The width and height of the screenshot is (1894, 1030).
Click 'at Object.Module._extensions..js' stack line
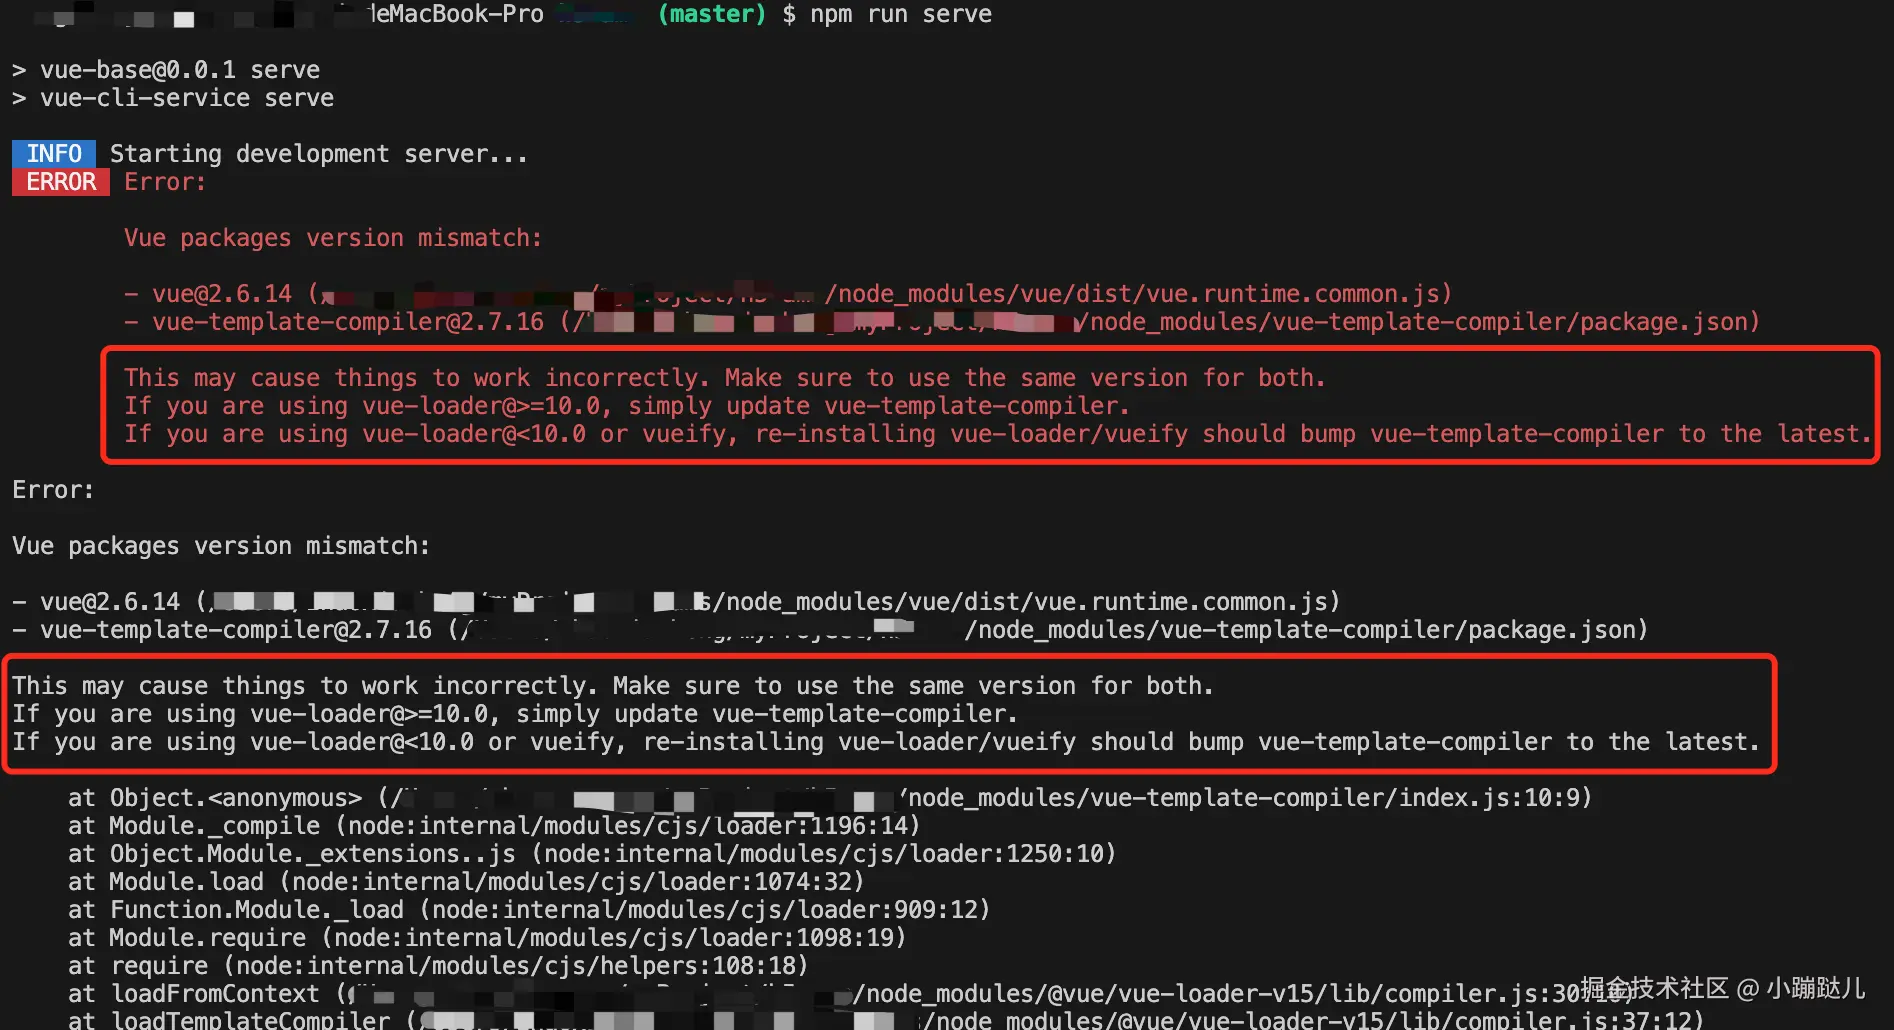pyautogui.click(x=592, y=854)
